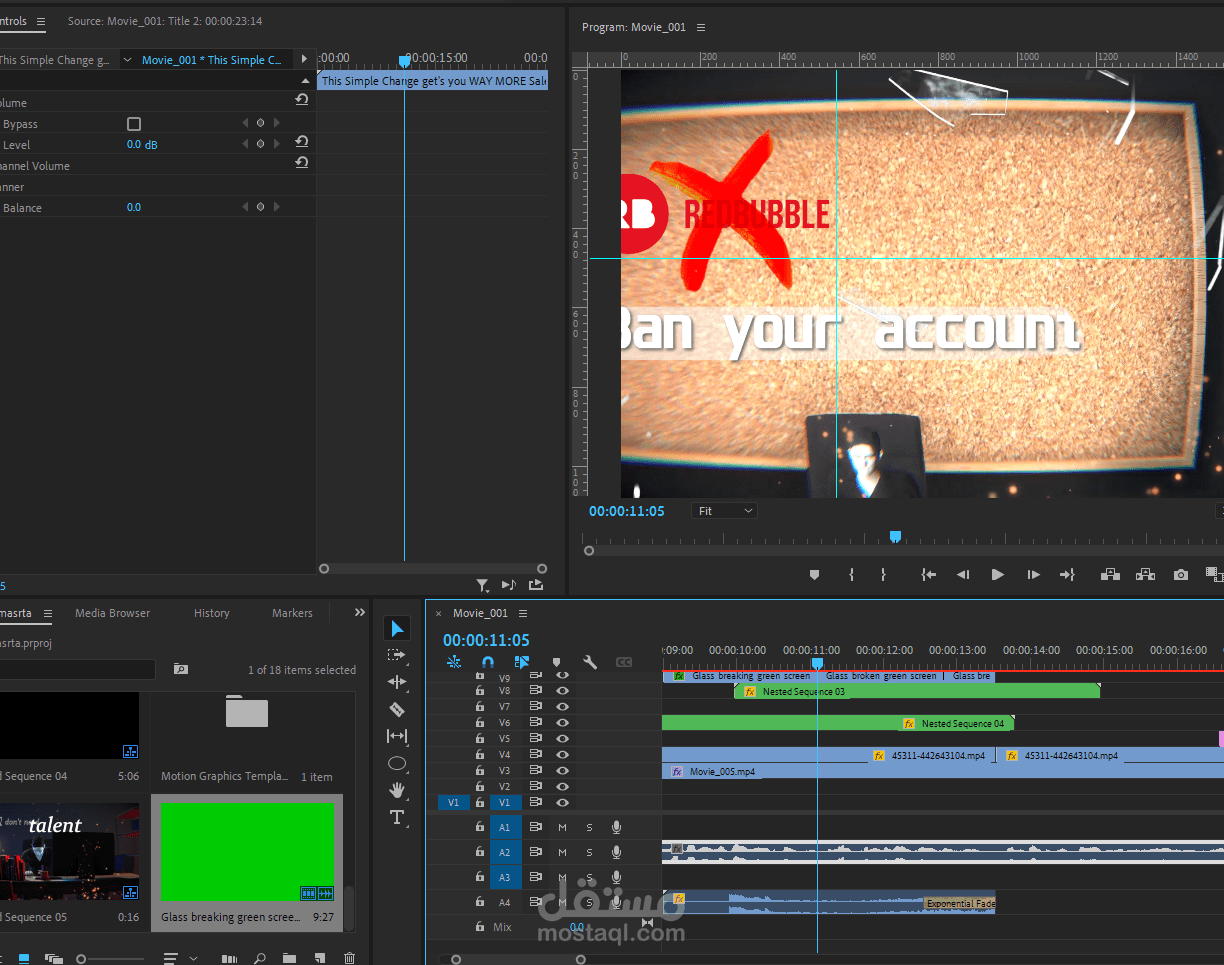Show overflow panel tabs chevron

tap(360, 613)
